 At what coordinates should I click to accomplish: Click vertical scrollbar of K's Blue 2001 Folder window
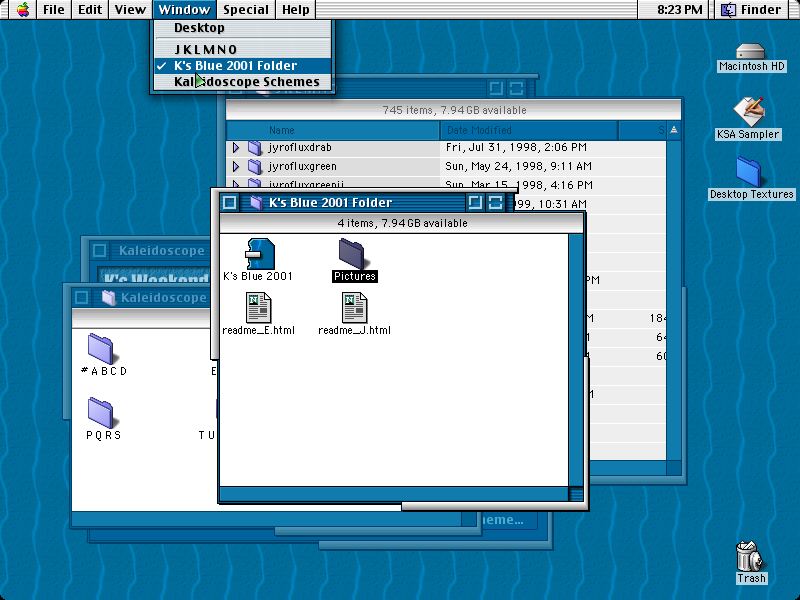pos(576,360)
